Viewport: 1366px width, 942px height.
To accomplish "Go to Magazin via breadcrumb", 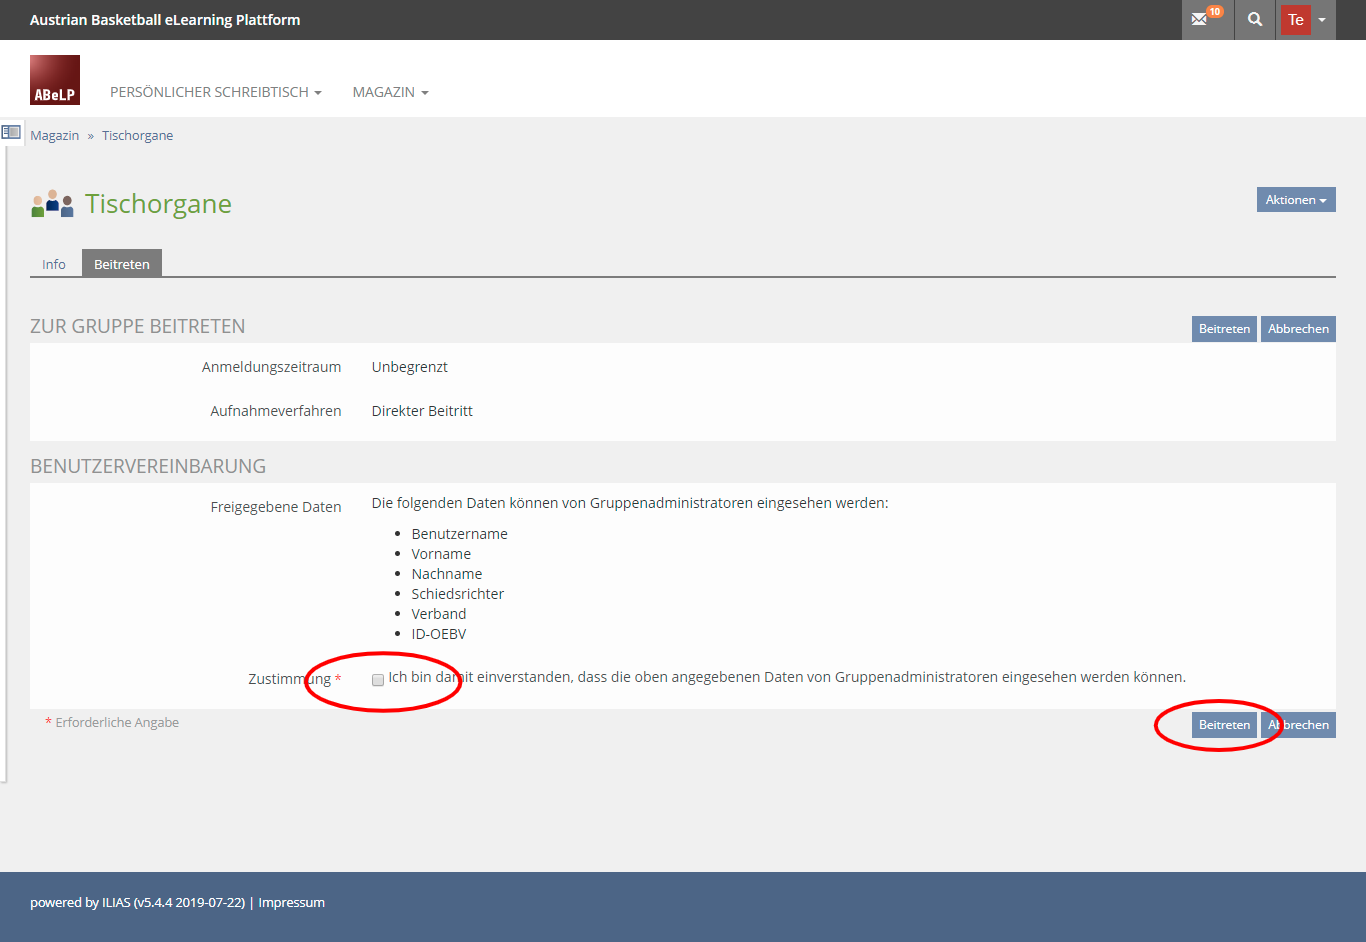I will click(x=54, y=136).
